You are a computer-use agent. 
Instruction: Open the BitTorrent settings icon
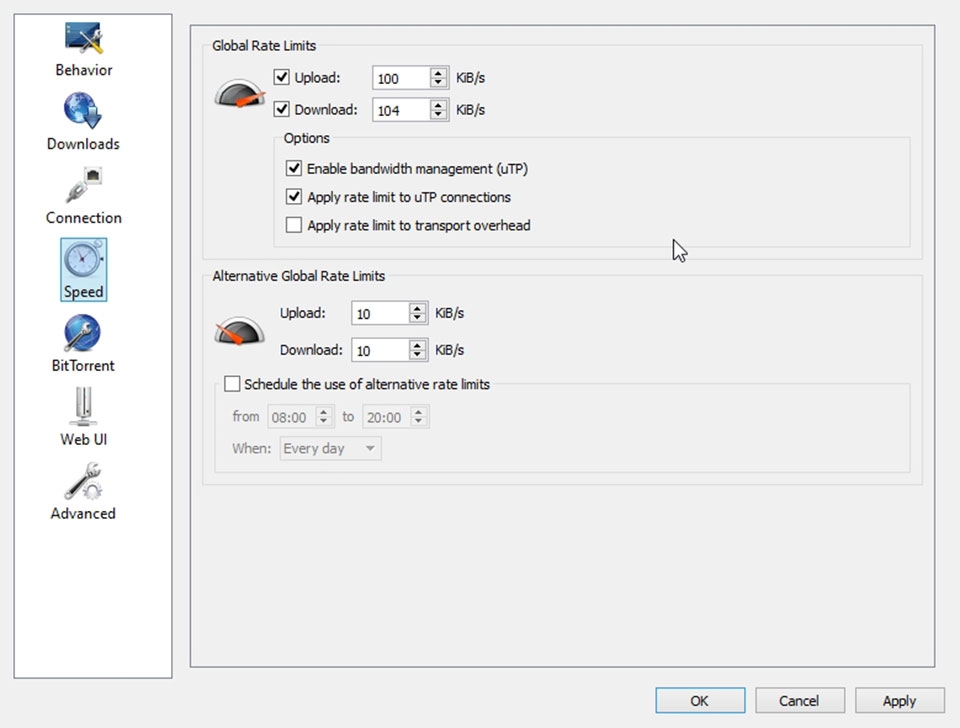pos(83,333)
